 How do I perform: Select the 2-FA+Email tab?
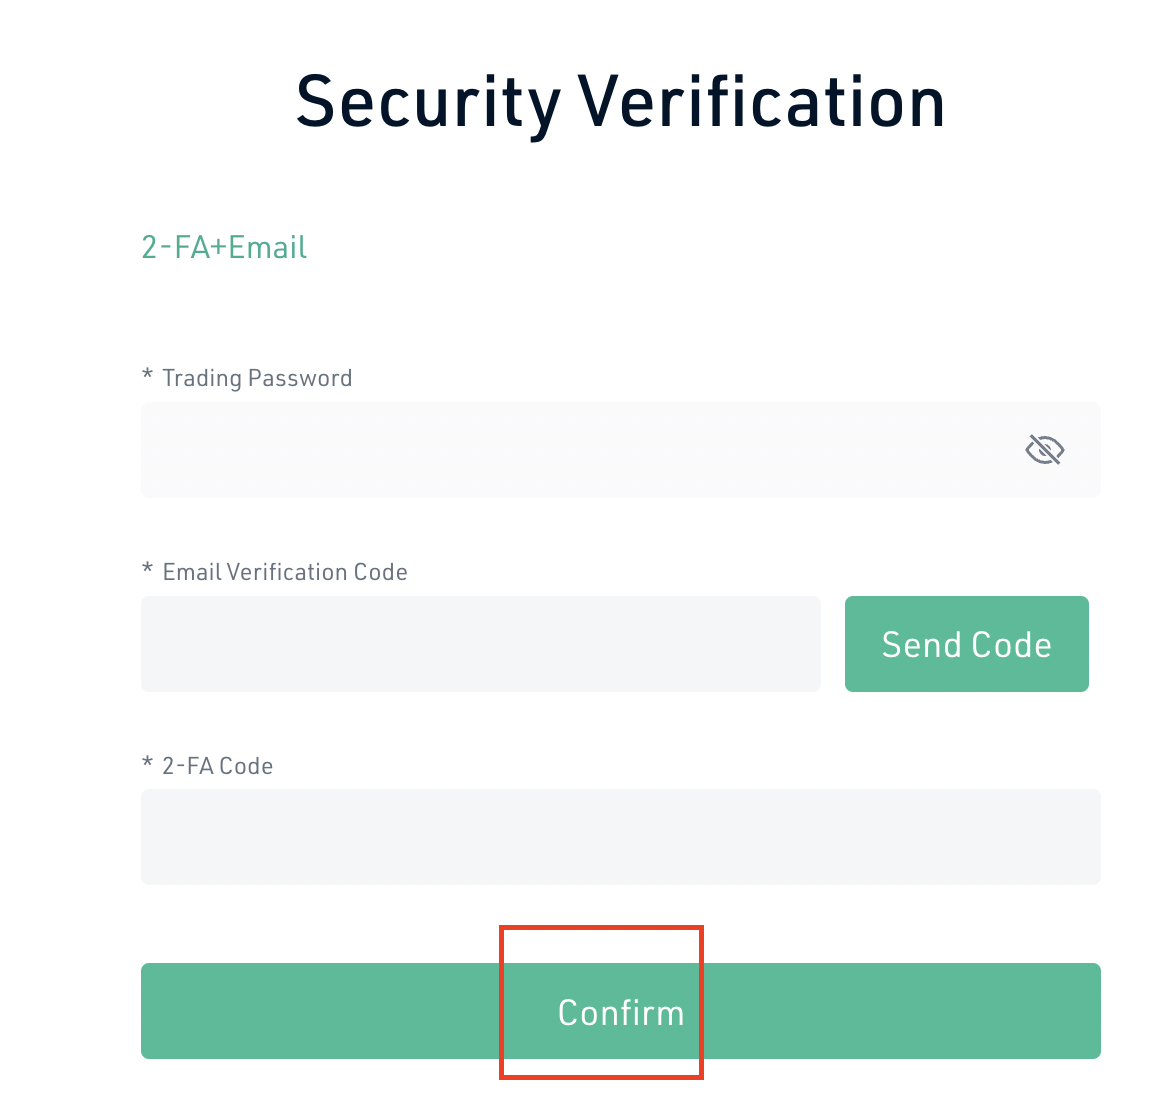pyautogui.click(x=224, y=247)
